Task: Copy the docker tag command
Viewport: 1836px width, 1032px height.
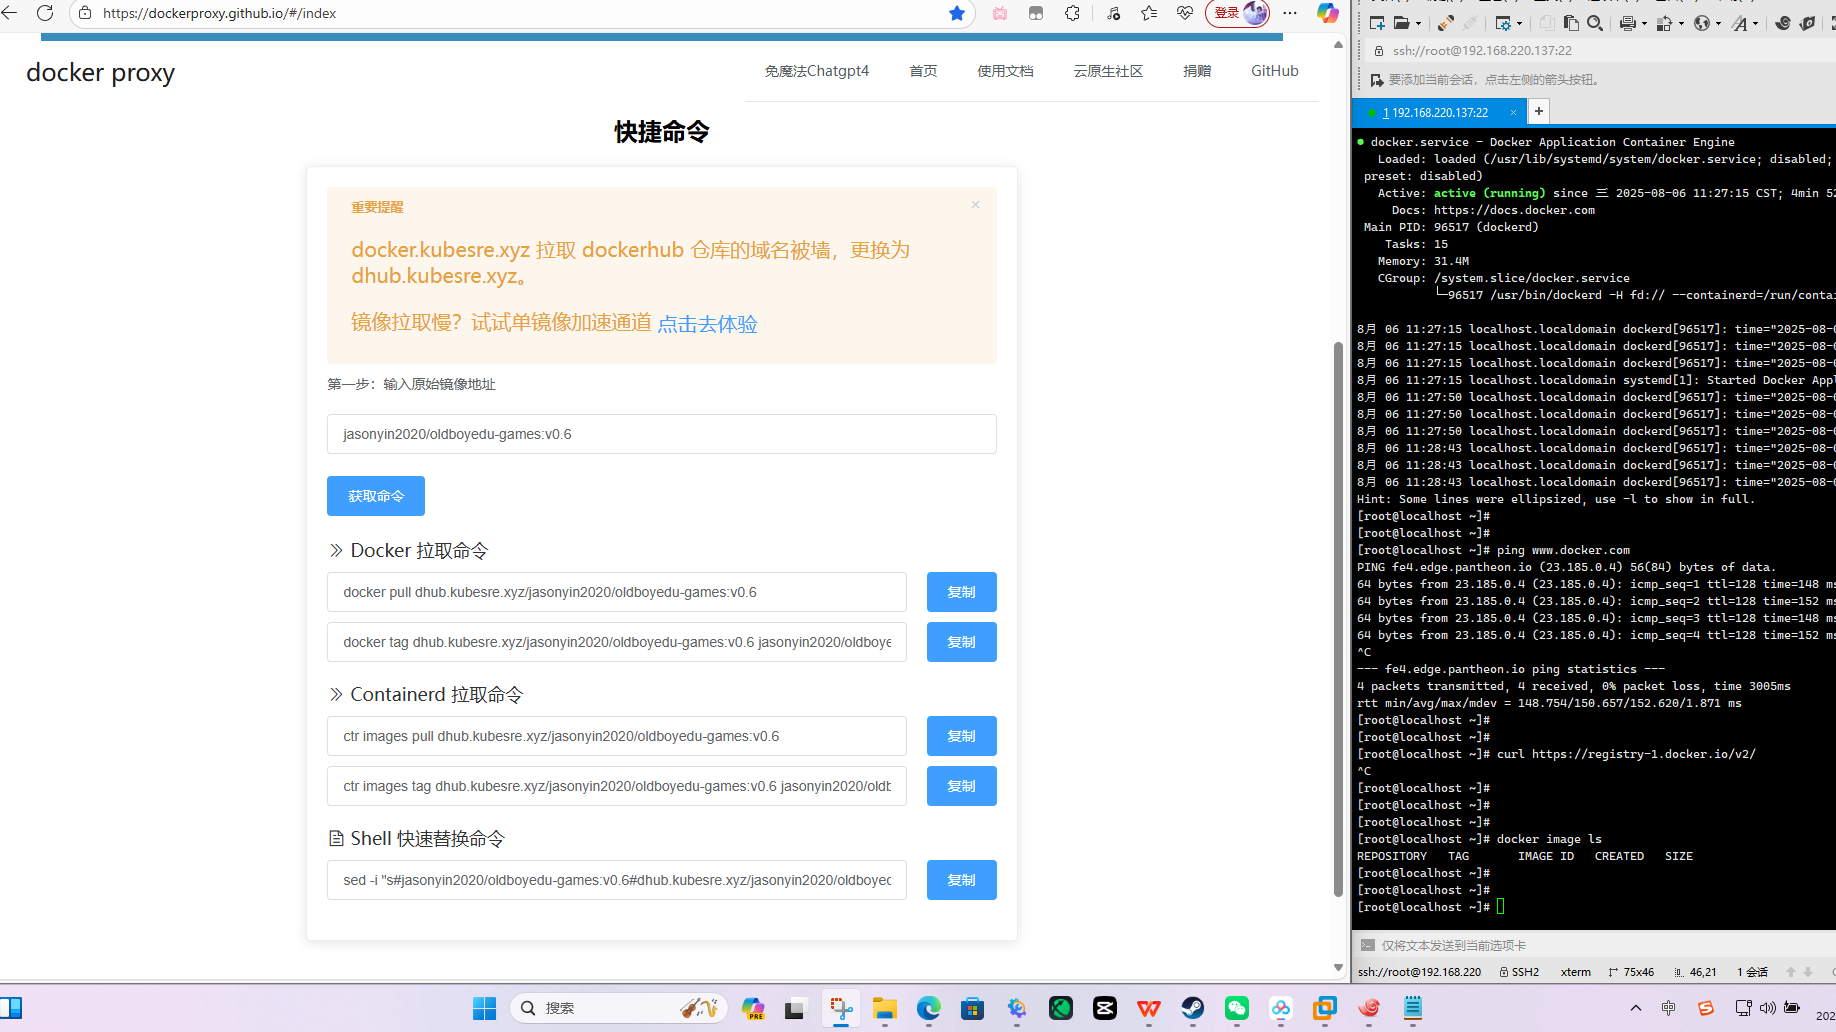Action: [x=962, y=642]
